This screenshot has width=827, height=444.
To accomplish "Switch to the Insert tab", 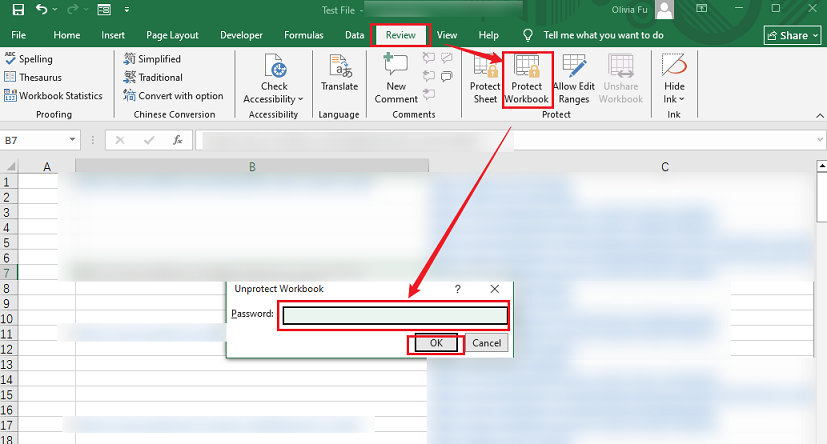I will pos(113,35).
